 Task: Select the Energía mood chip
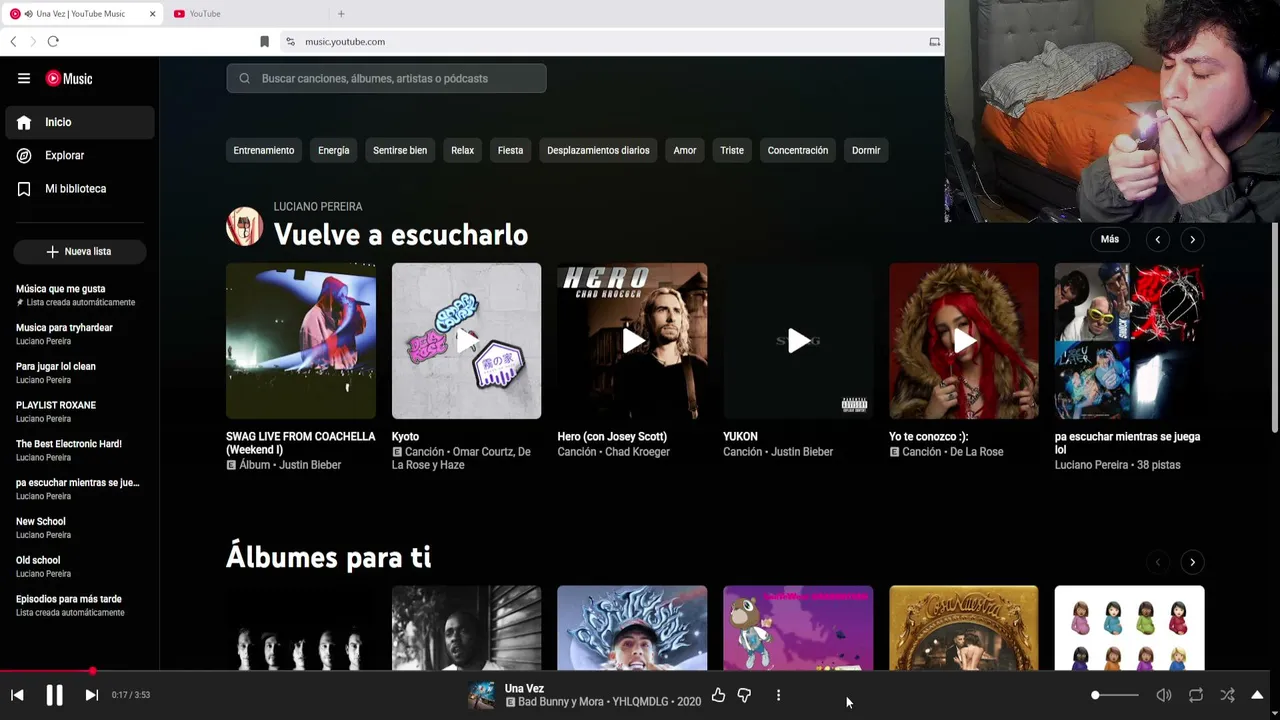[334, 150]
